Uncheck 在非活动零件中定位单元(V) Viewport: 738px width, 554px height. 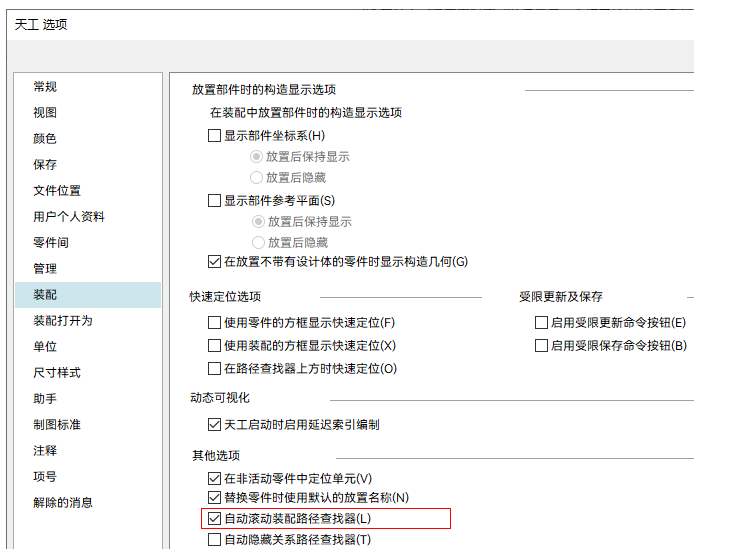[x=214, y=479]
